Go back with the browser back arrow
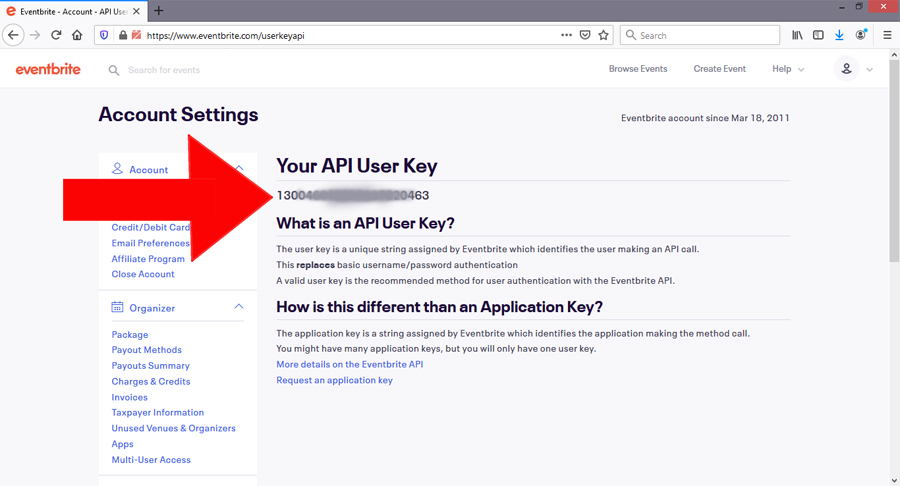Screen dimensions: 900x486 tap(13, 35)
